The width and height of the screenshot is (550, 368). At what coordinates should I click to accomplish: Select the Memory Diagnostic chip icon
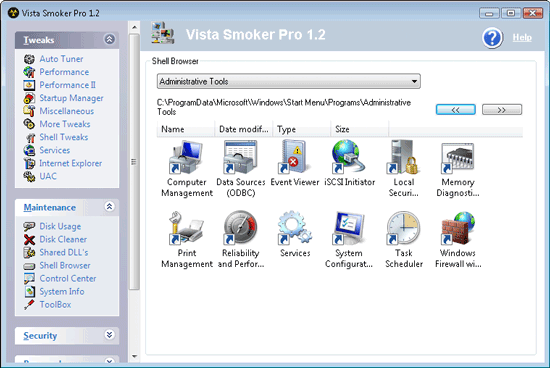[x=458, y=158]
